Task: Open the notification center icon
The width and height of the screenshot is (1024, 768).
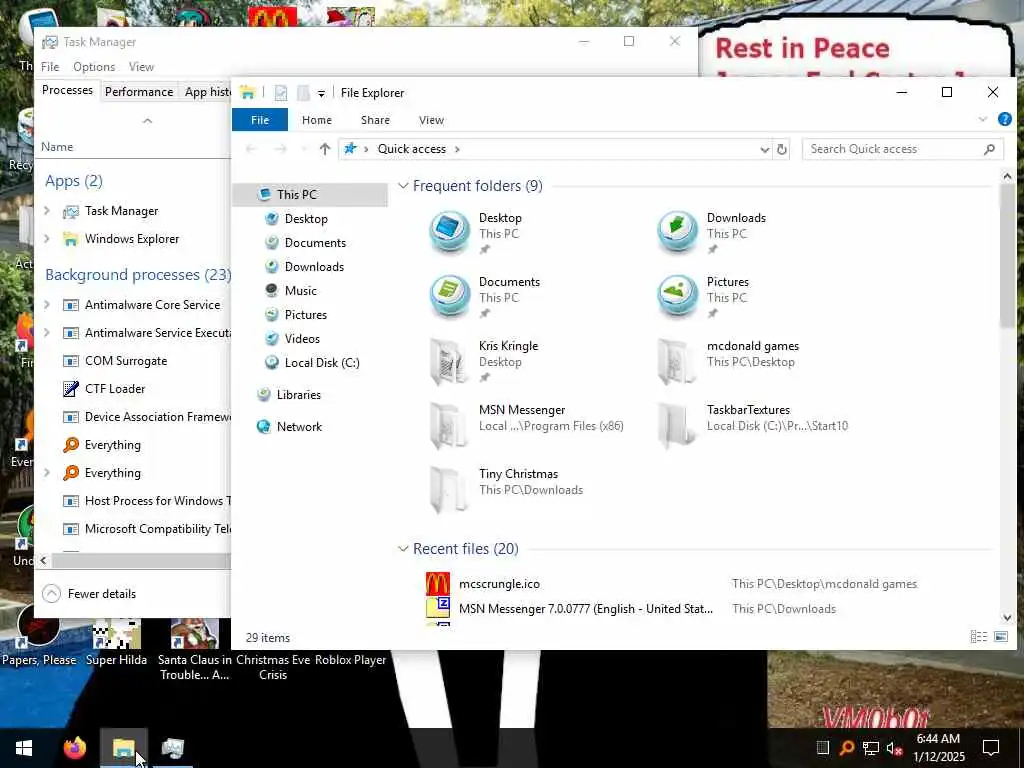Action: [x=991, y=748]
